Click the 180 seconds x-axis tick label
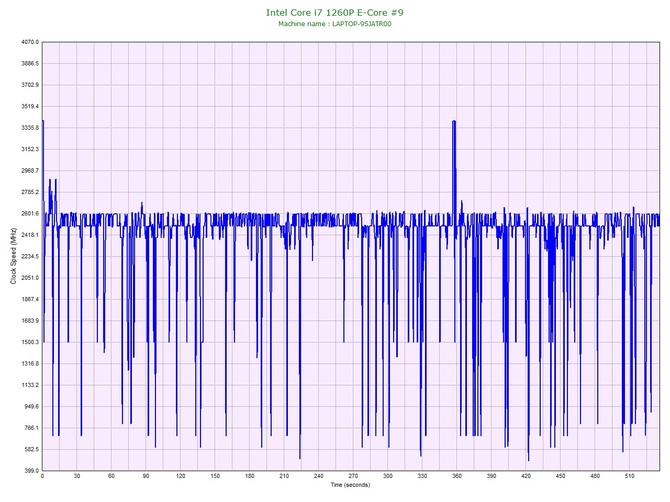670x502 pixels. [250, 476]
